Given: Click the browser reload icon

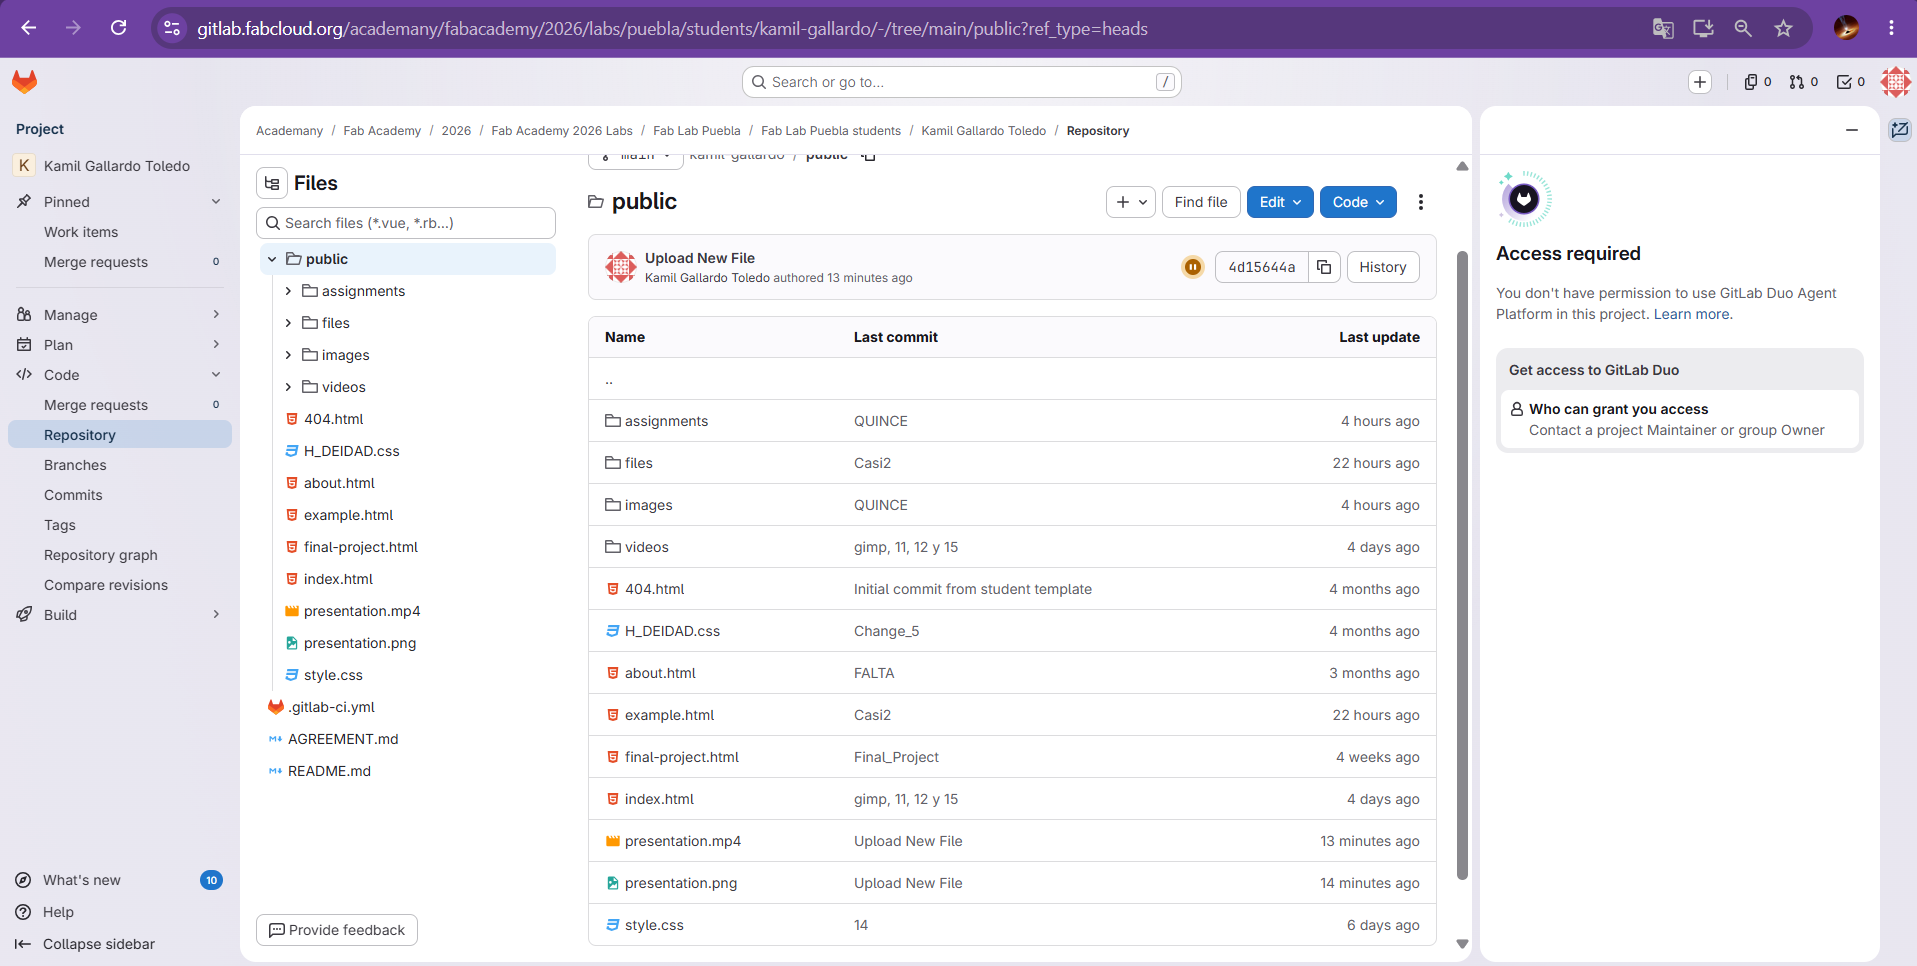Looking at the screenshot, I should click(x=118, y=28).
